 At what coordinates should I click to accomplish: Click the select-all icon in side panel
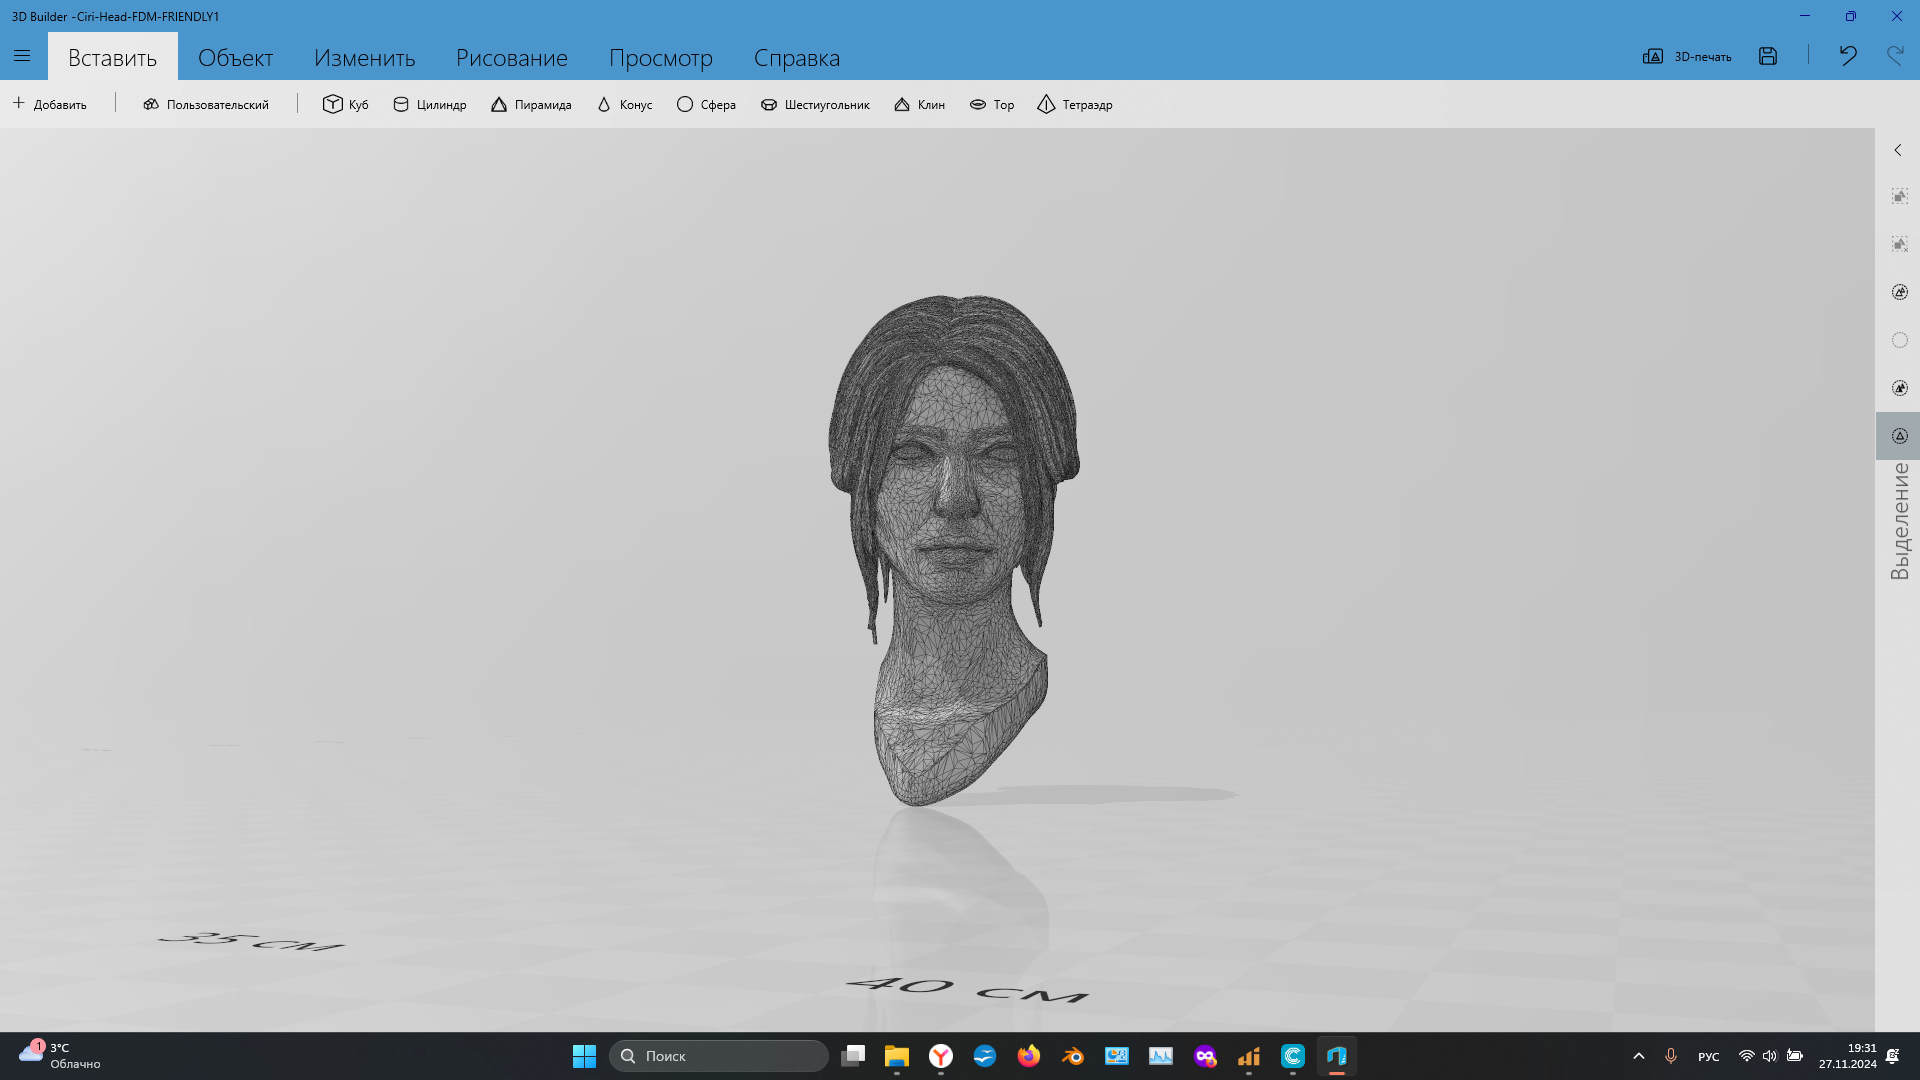(1899, 196)
